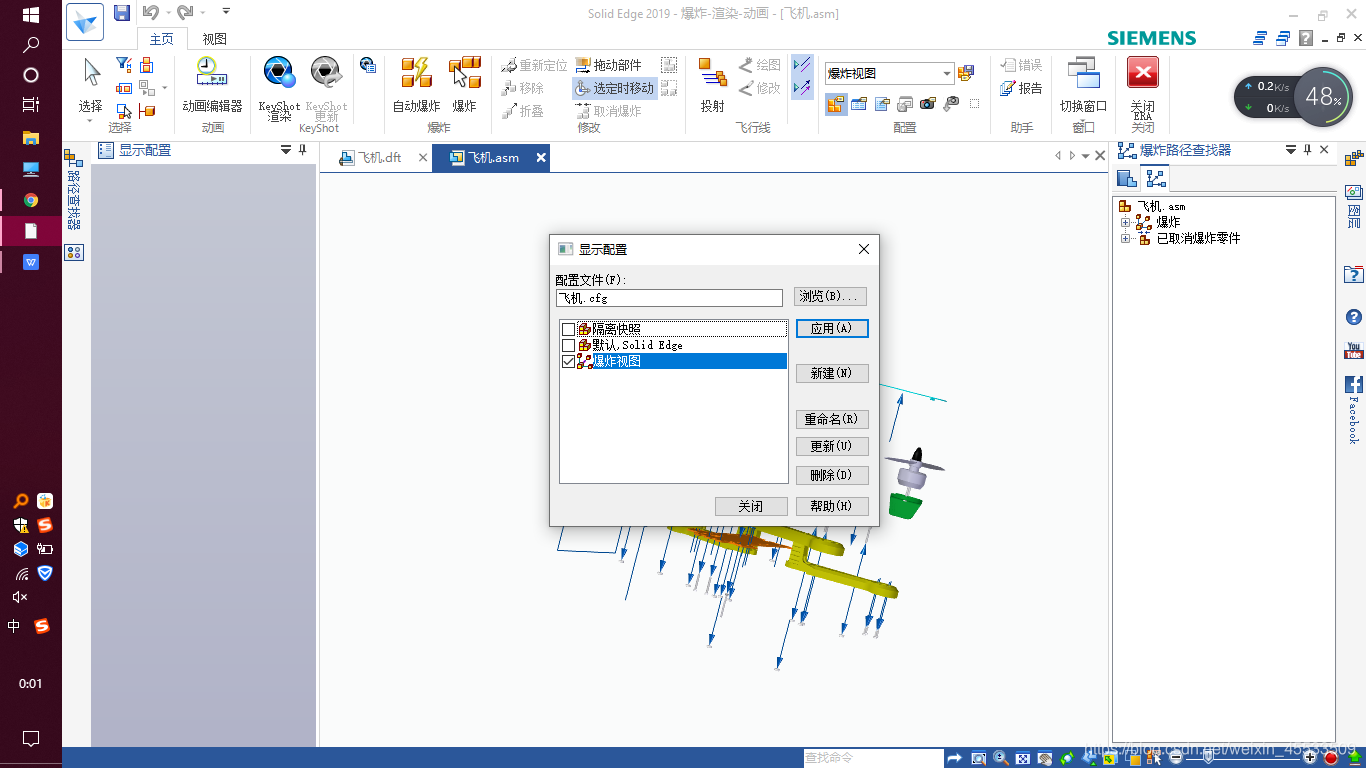This screenshot has height=768, width=1366.
Task: Click the camera icon in 配置 group
Action: [x=927, y=103]
